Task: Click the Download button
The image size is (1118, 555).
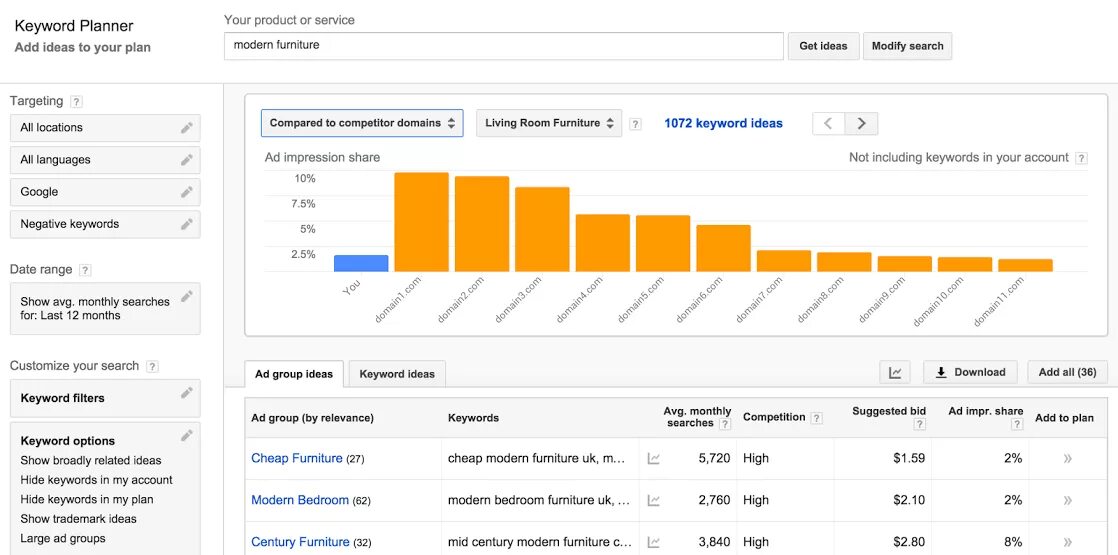Action: pyautogui.click(x=970, y=373)
